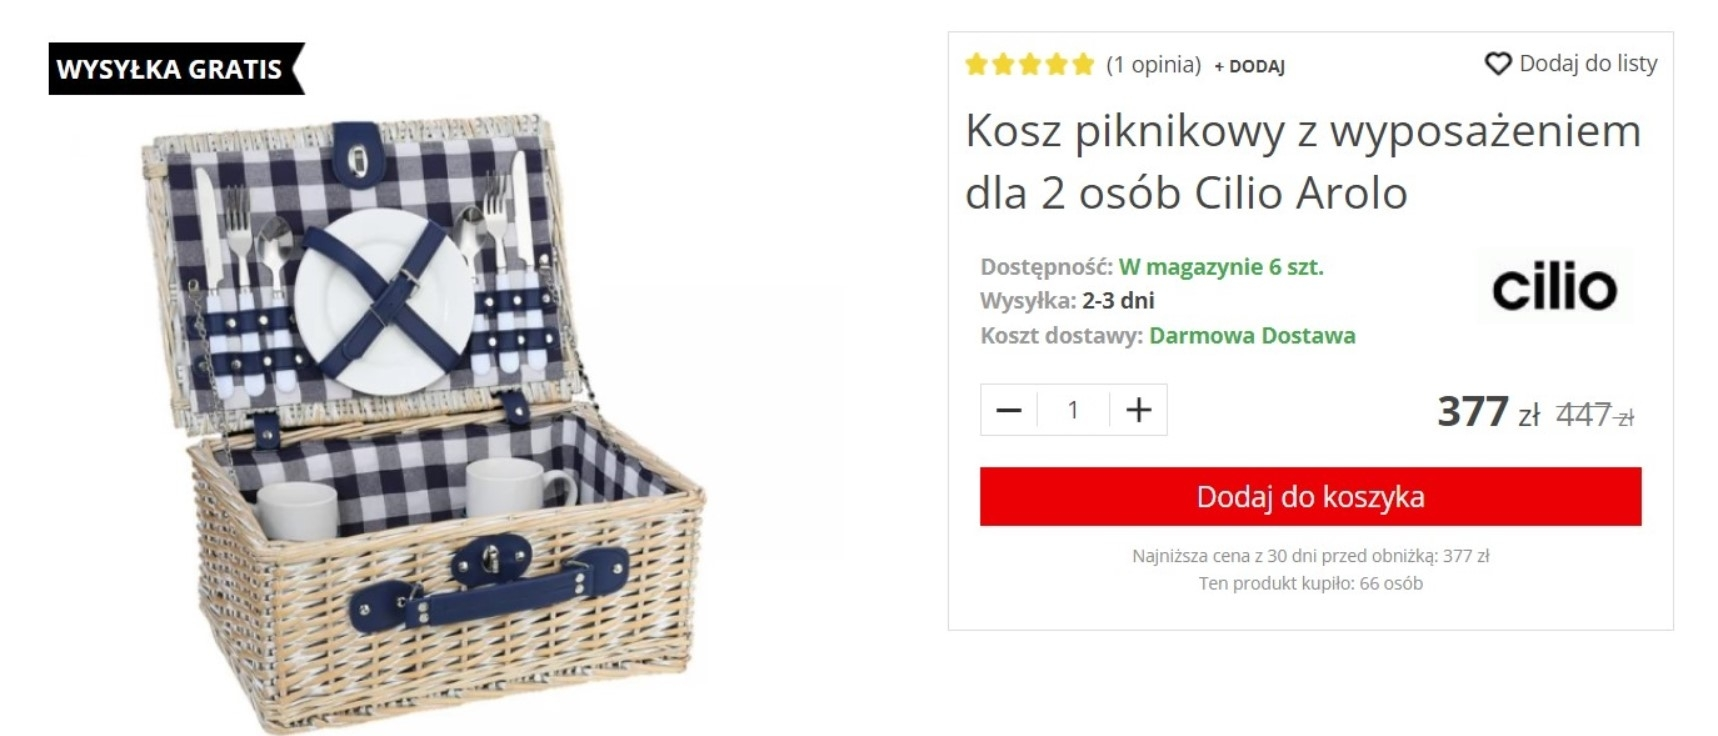Click the Darmowa Dostawa delivery text

[1252, 336]
